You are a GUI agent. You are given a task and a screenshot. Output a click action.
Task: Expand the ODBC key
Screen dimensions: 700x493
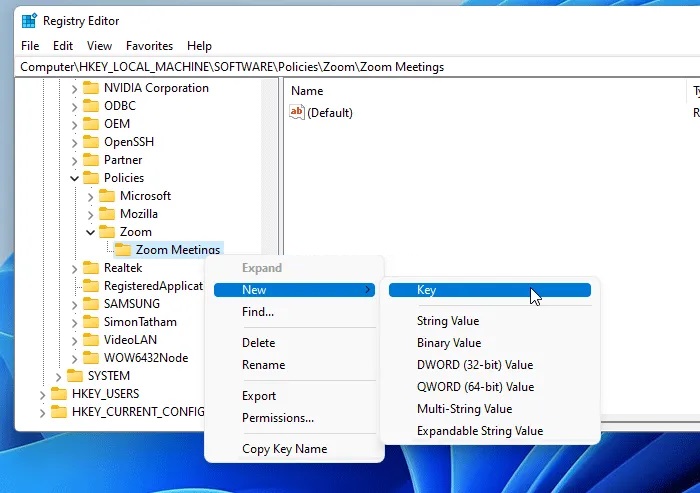75,107
